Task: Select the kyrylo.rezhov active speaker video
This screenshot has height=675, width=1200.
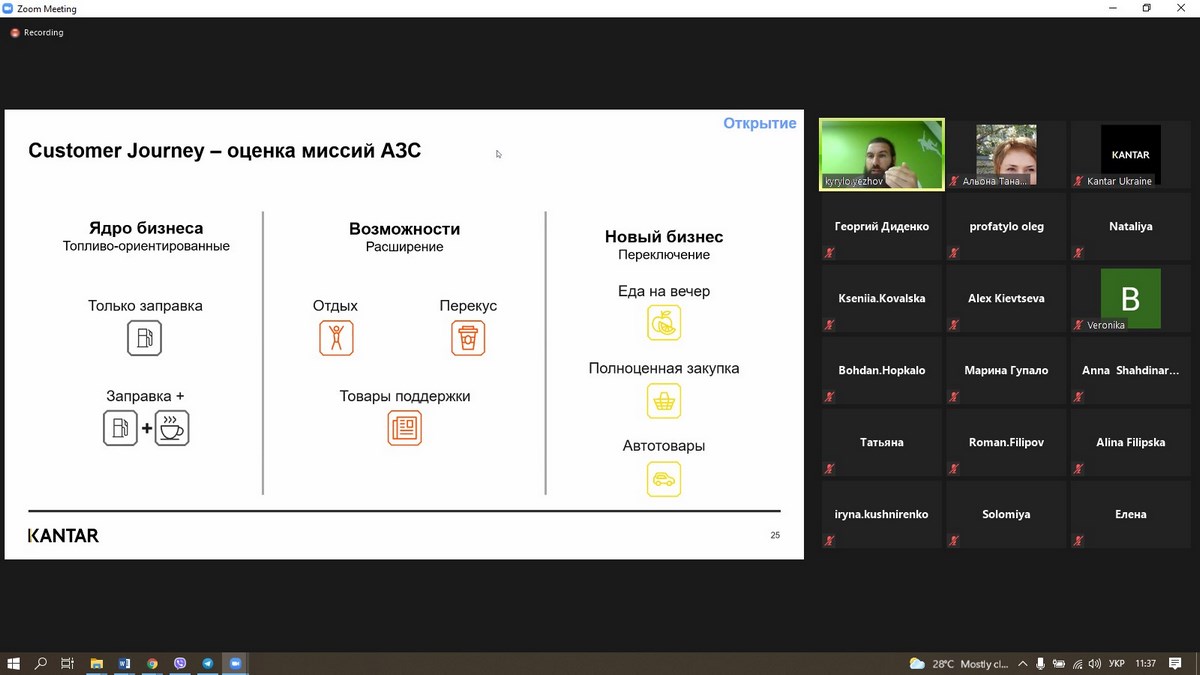Action: [x=881, y=154]
